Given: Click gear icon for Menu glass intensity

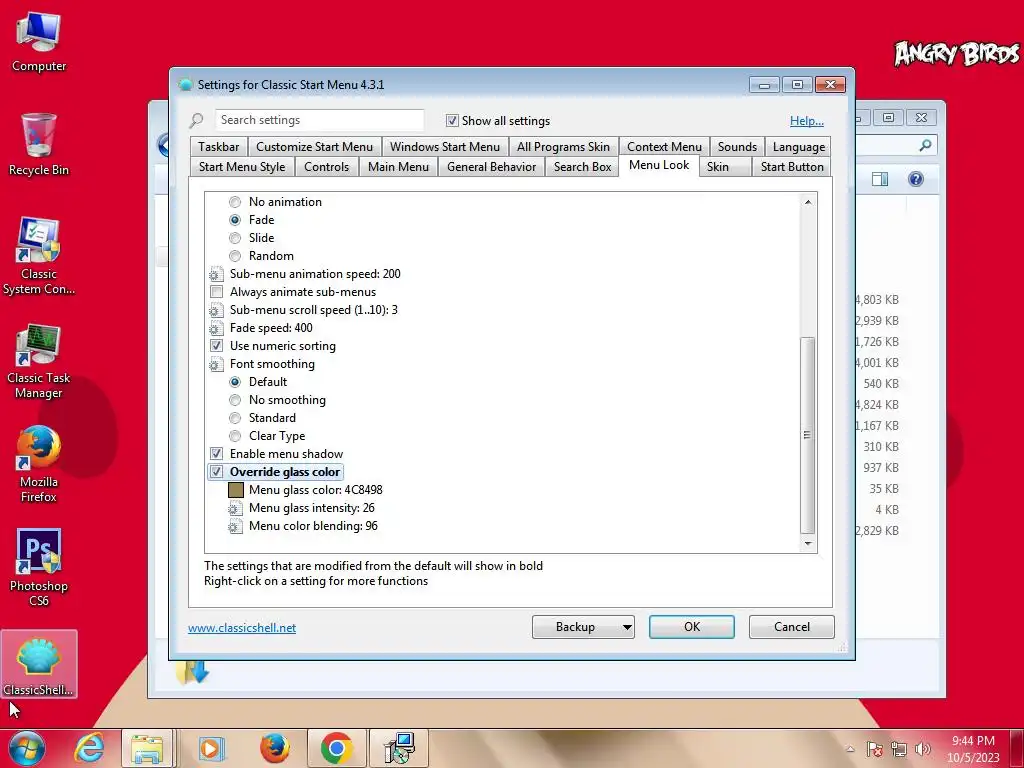Looking at the screenshot, I should 235,508.
